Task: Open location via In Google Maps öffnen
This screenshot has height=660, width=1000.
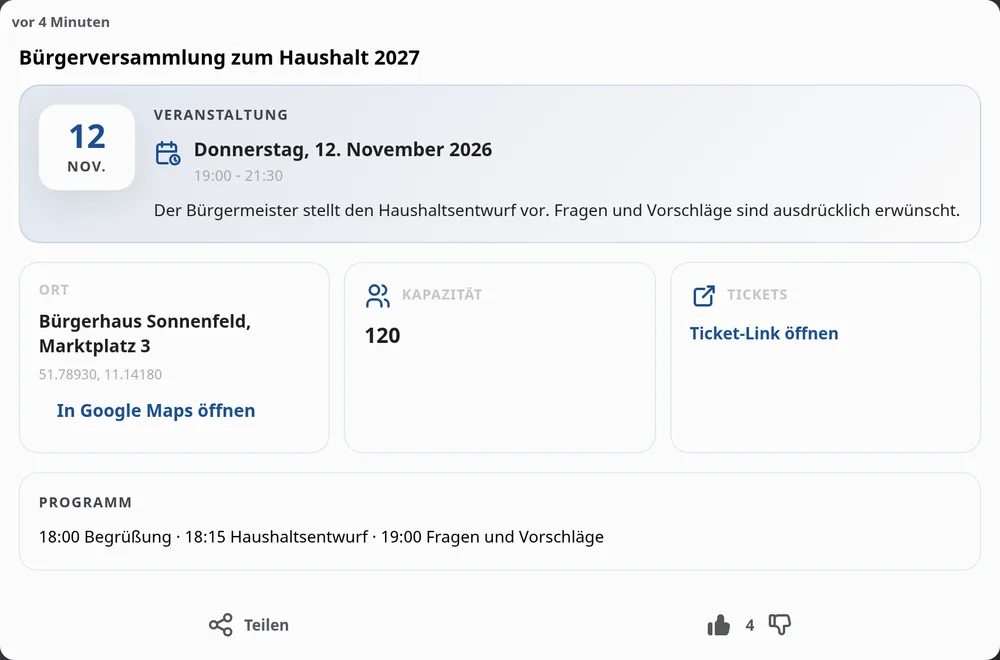Action: pyautogui.click(x=156, y=410)
